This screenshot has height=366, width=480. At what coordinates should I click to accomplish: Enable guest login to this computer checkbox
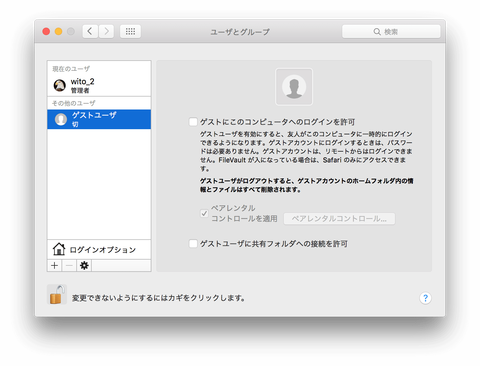193,122
